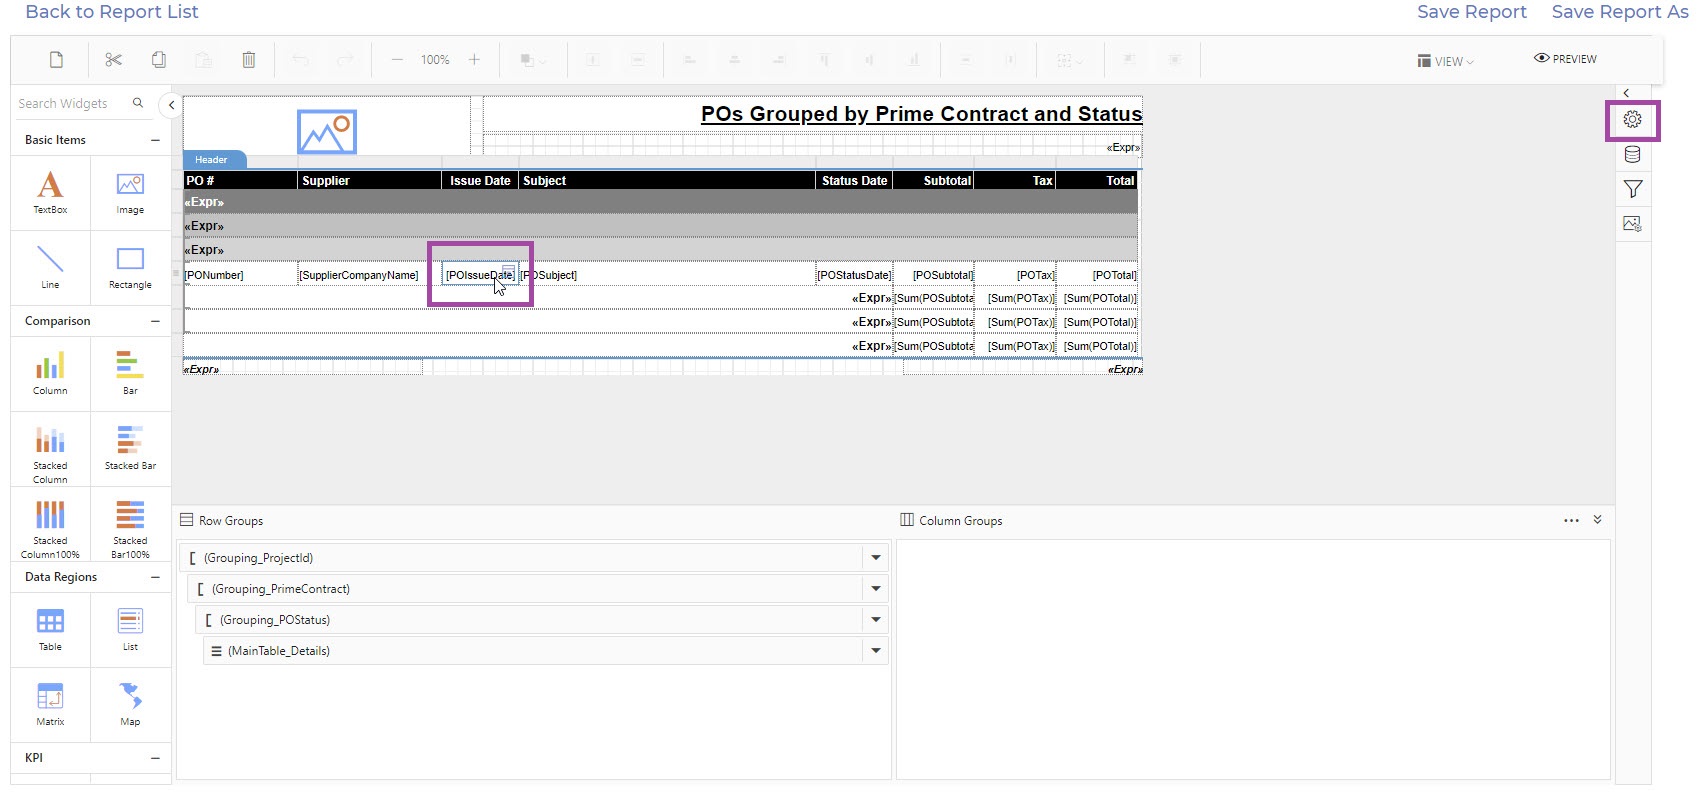Click the search magnifier in widgets panel
Image resolution: width=1703 pixels, height=796 pixels.
coord(138,103)
